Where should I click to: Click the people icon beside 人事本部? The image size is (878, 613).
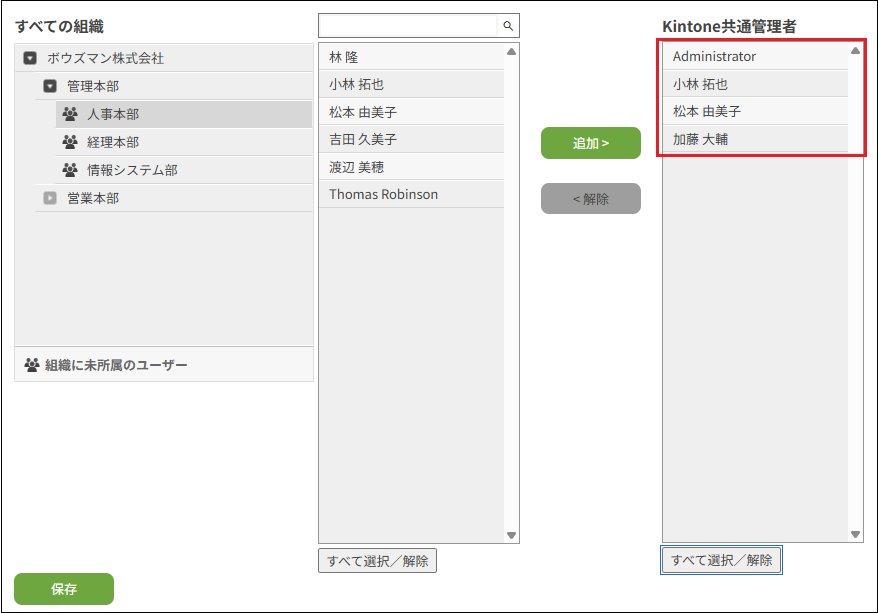70,114
